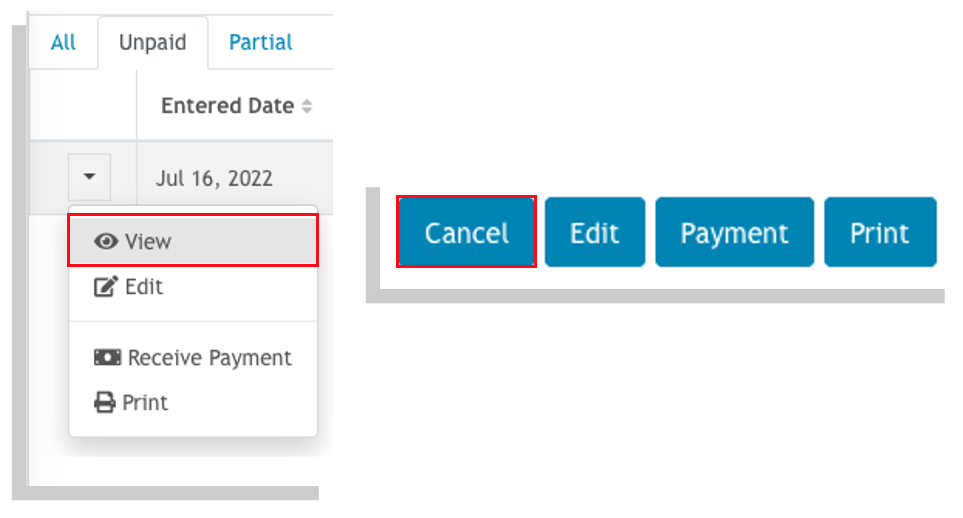963x518 pixels.
Task: Choose Edit text in the dropdown menu
Action: (144, 287)
